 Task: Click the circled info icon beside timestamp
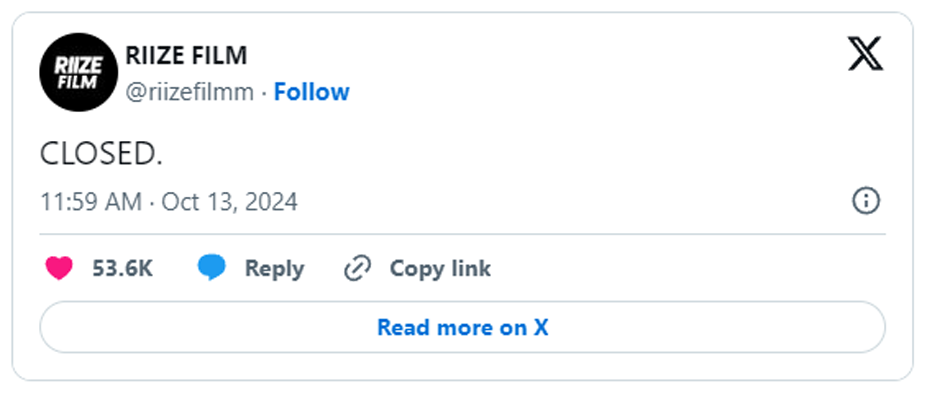(x=866, y=202)
